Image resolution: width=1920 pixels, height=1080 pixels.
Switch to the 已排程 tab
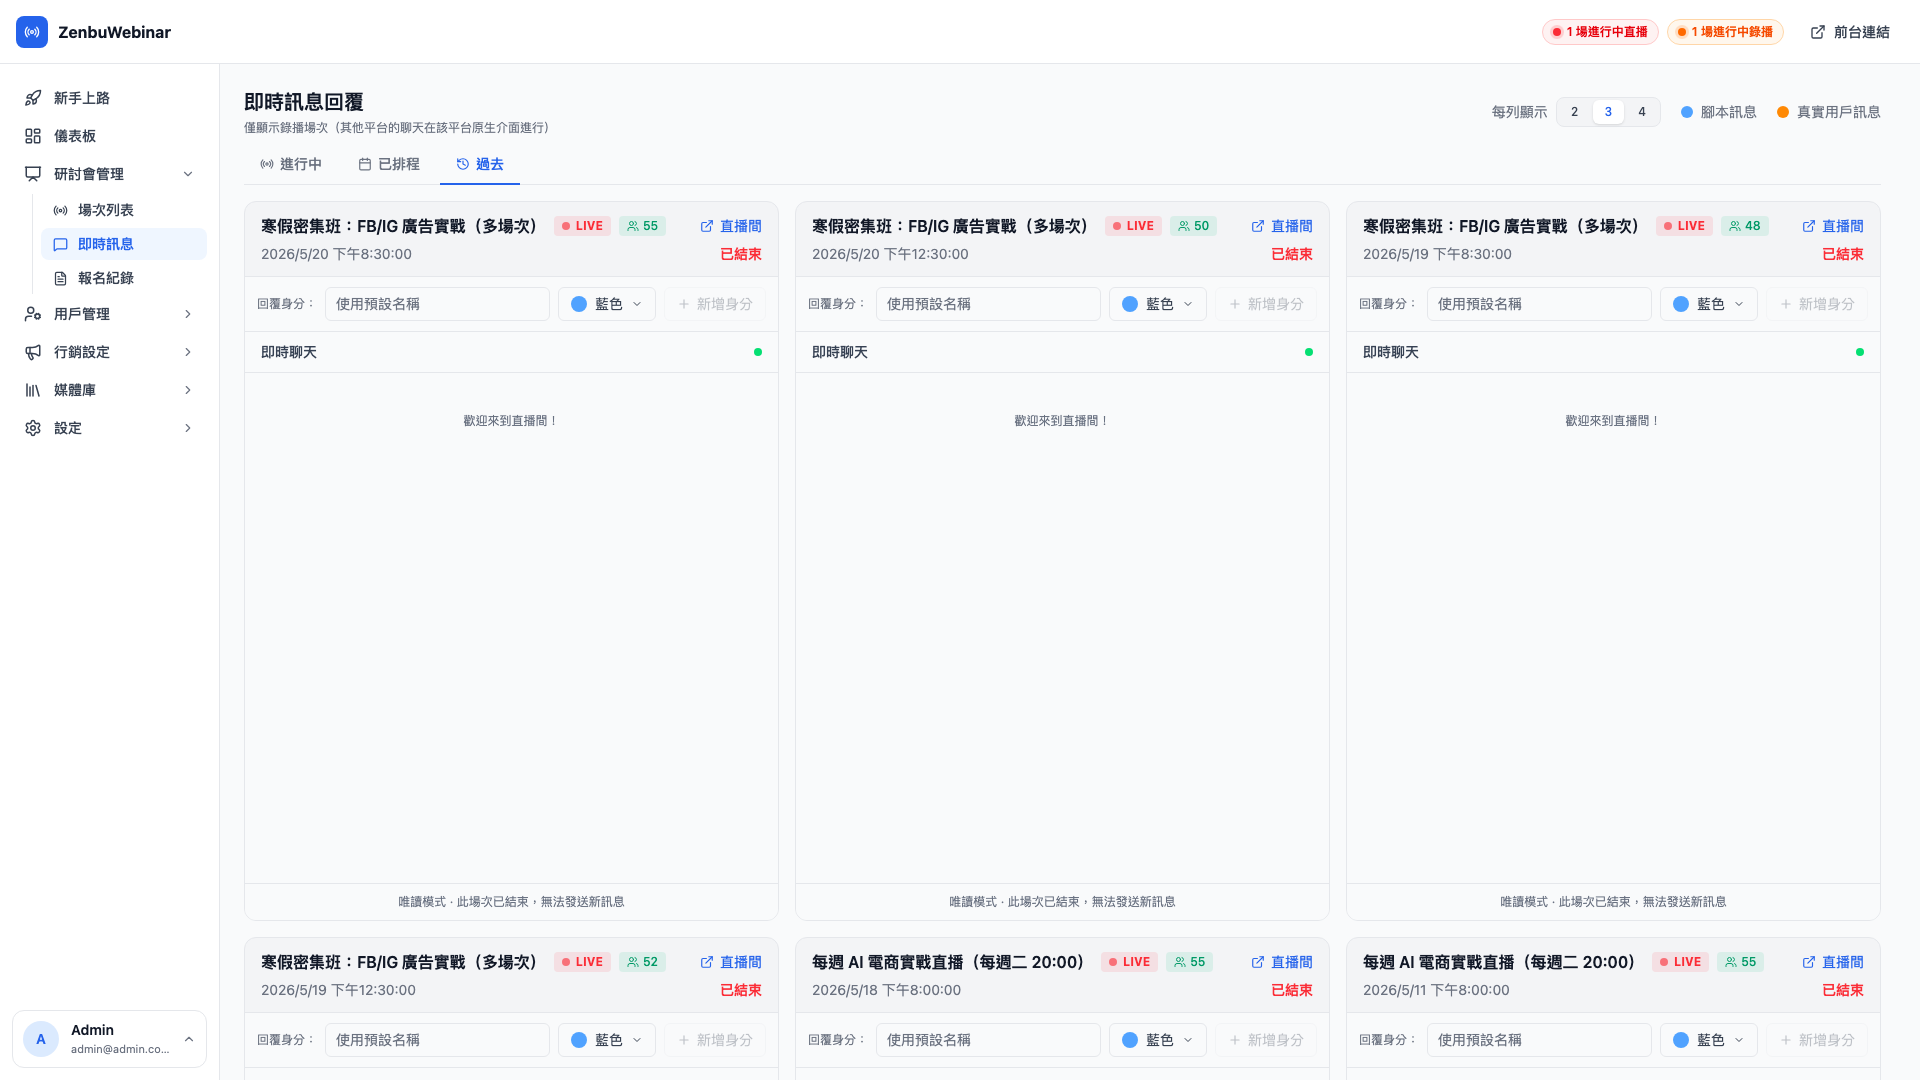point(389,164)
